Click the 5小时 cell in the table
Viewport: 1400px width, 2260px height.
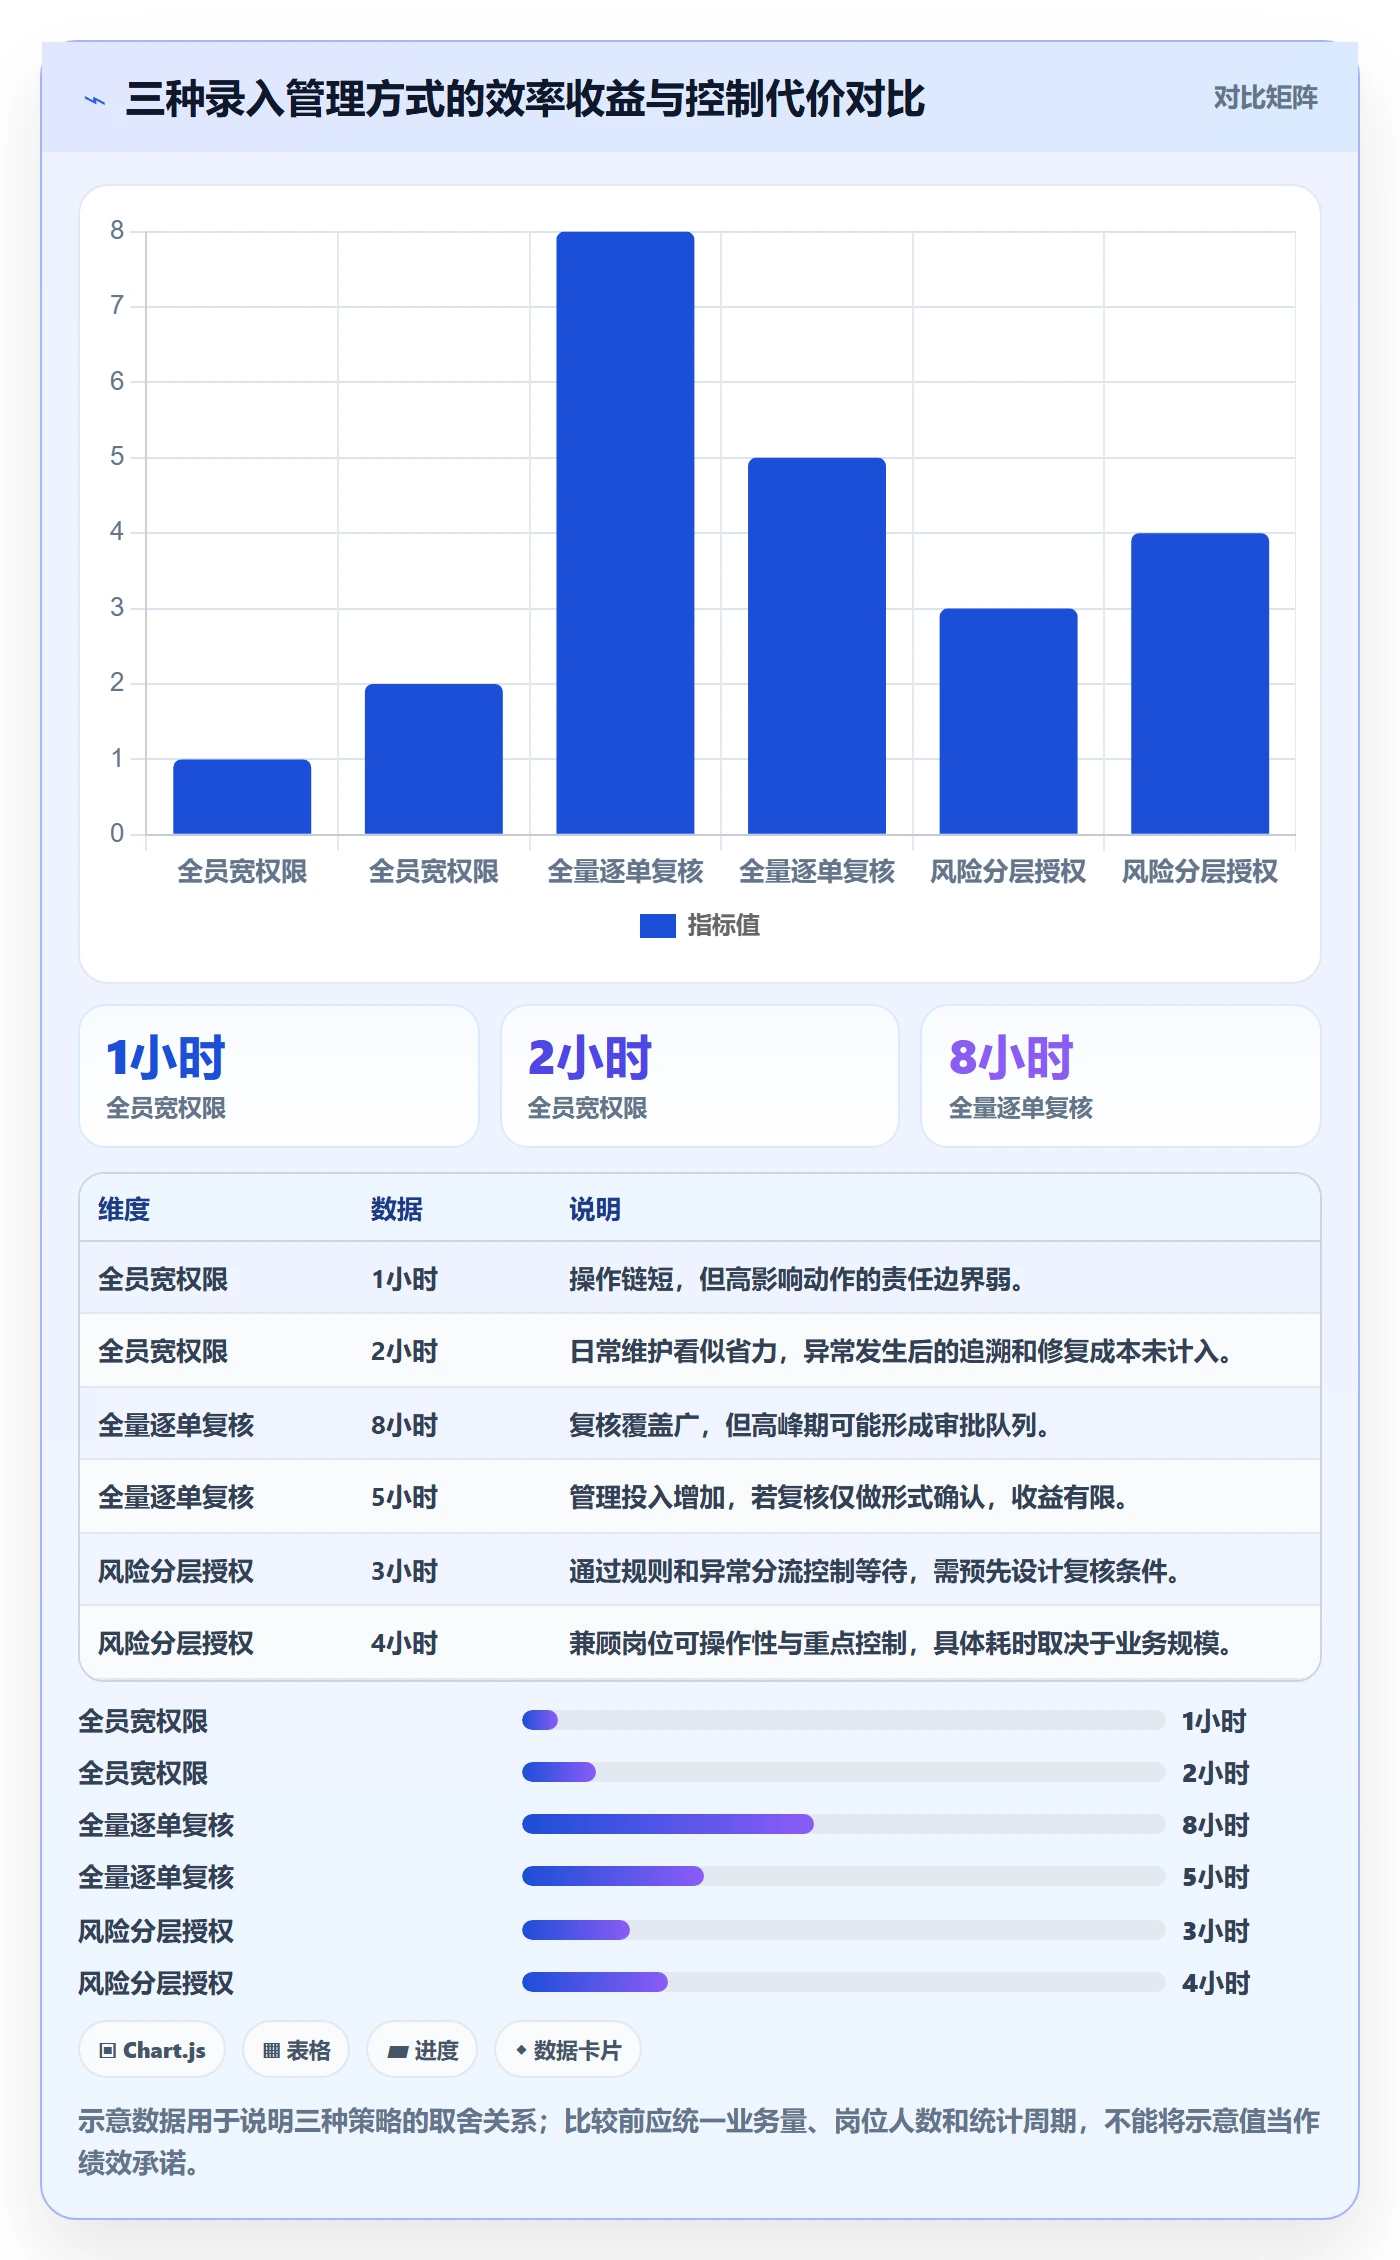click(405, 1498)
